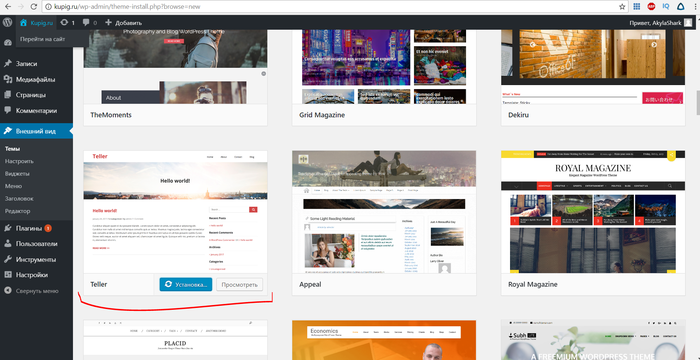Screen dimensions: 700x360
Task: Open the Темы submenu item
Action: tap(12, 149)
